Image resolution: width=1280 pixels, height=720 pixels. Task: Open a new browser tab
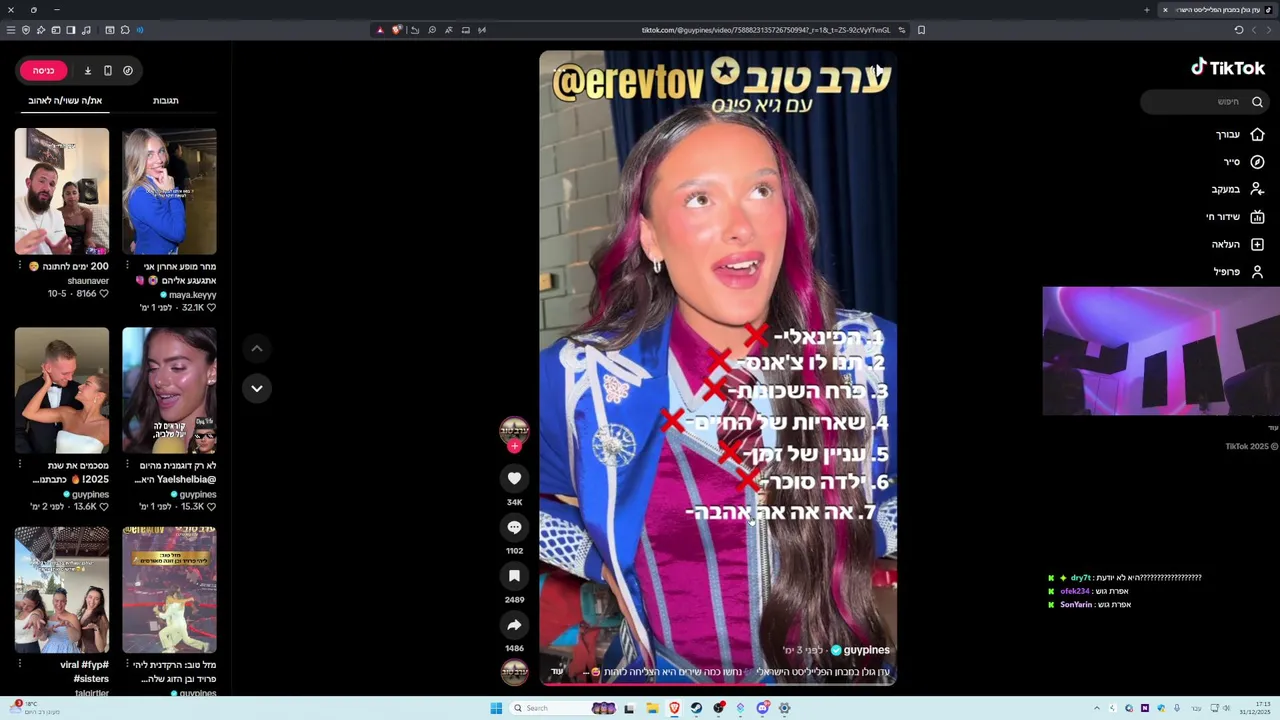pyautogui.click(x=1146, y=10)
